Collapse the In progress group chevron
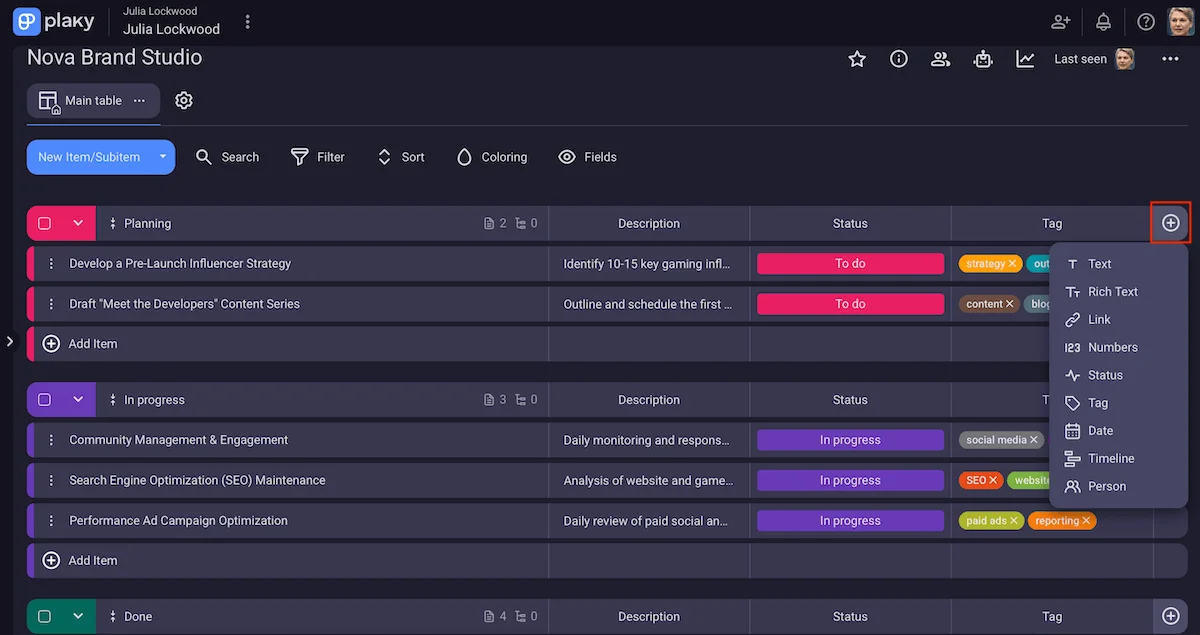Image resolution: width=1200 pixels, height=635 pixels. (78, 399)
